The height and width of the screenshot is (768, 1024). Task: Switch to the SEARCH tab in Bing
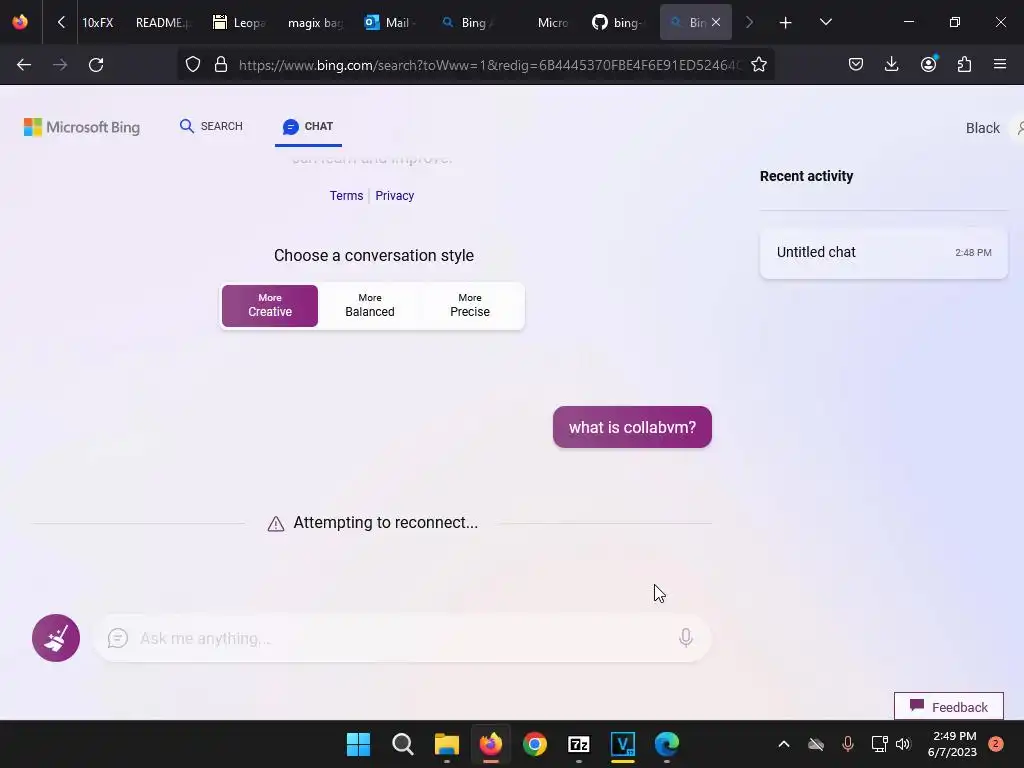pos(211,126)
